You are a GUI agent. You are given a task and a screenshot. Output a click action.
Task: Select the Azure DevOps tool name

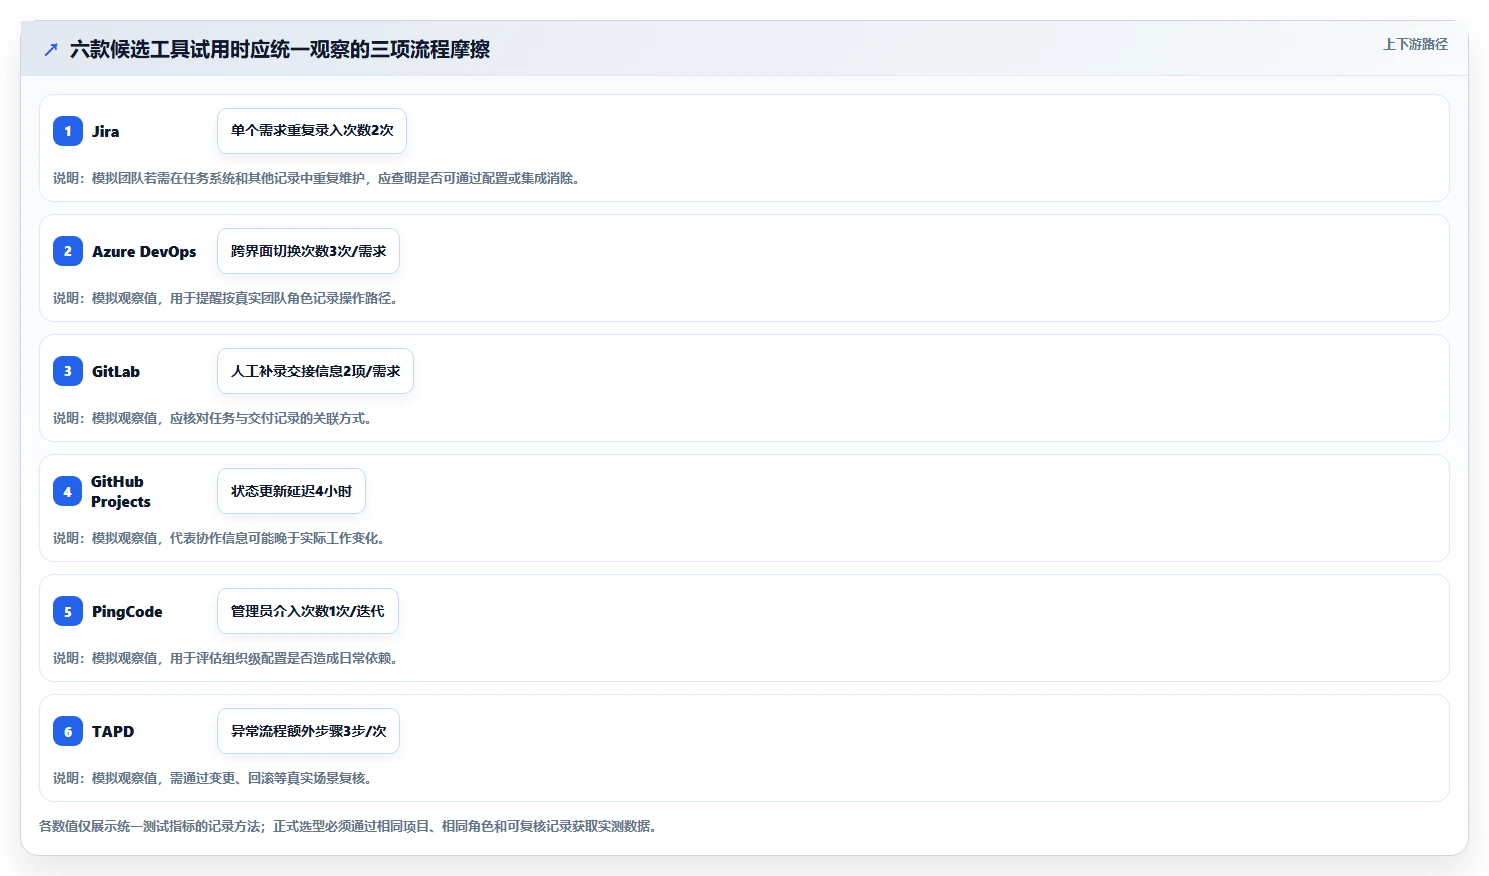(144, 251)
